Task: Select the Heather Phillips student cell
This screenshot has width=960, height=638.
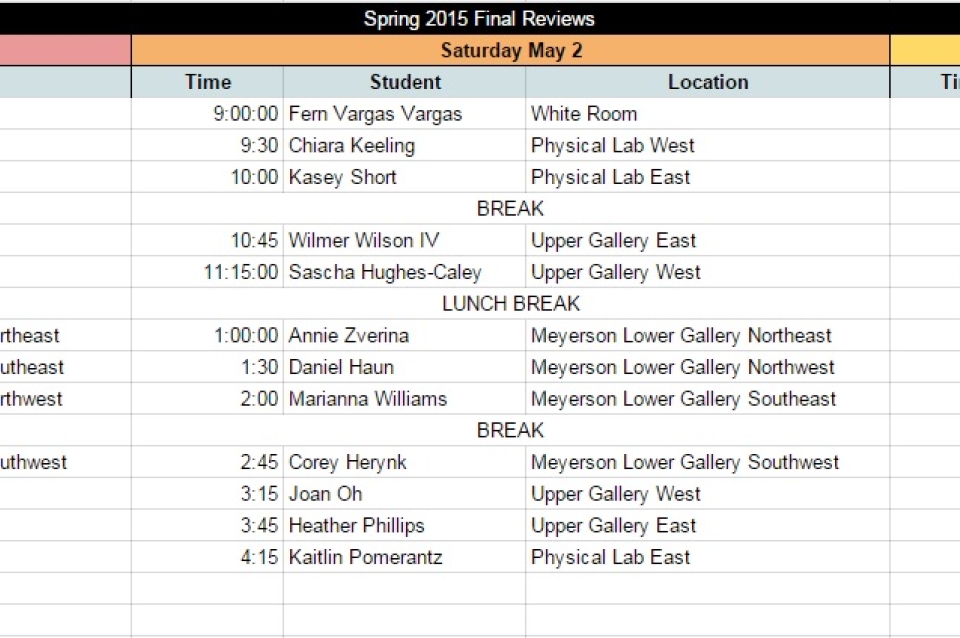Action: (x=405, y=526)
